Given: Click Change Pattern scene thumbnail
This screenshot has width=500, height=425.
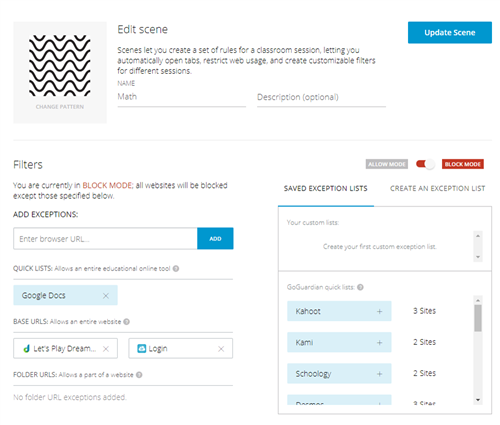Looking at the screenshot, I should coord(60,73).
